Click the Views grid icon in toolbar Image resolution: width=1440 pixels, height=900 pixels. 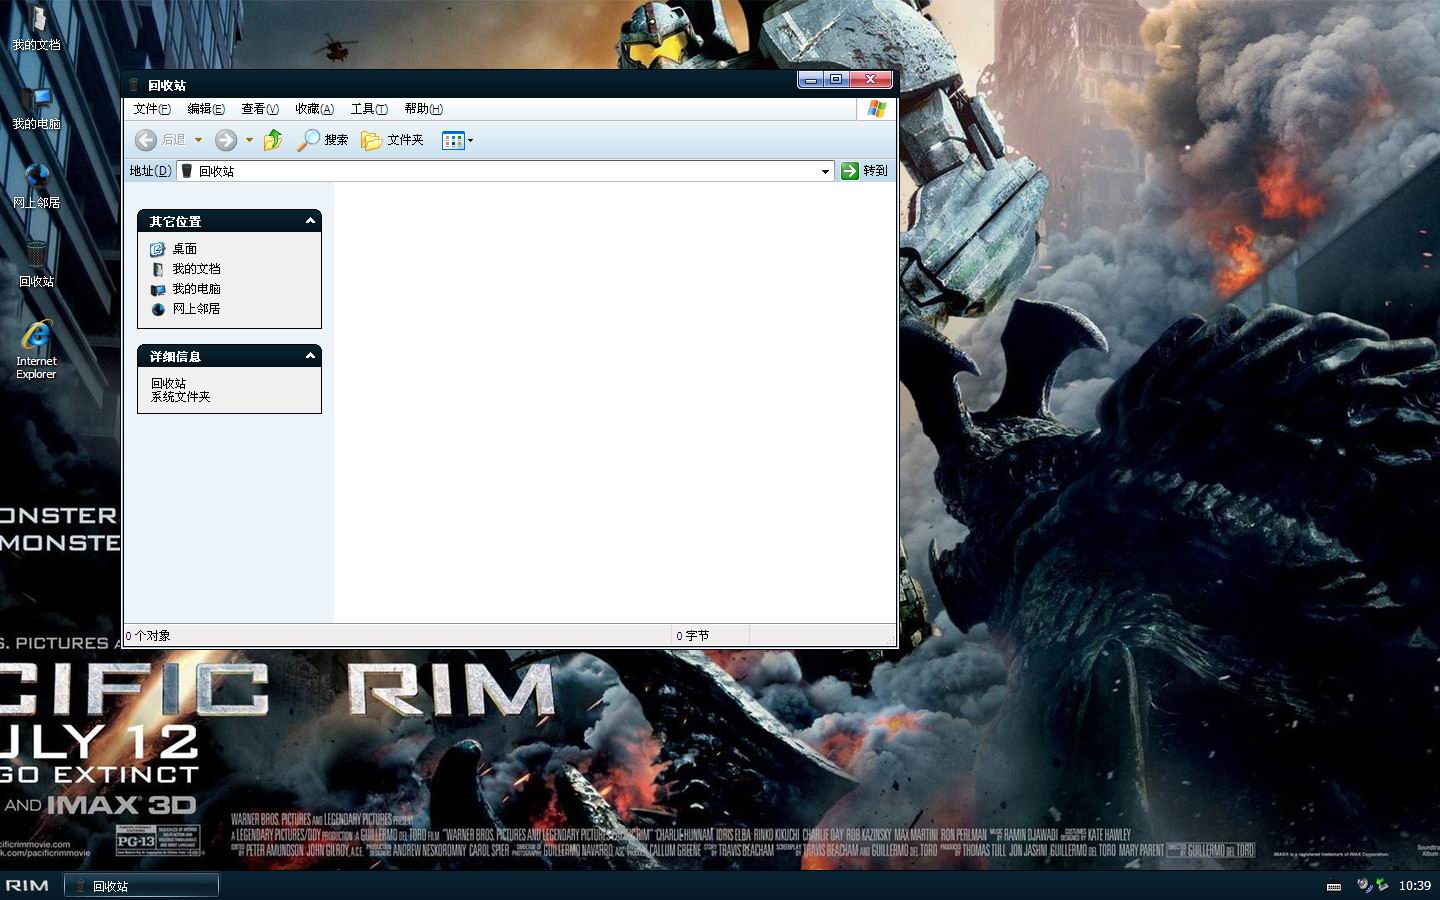(x=453, y=140)
